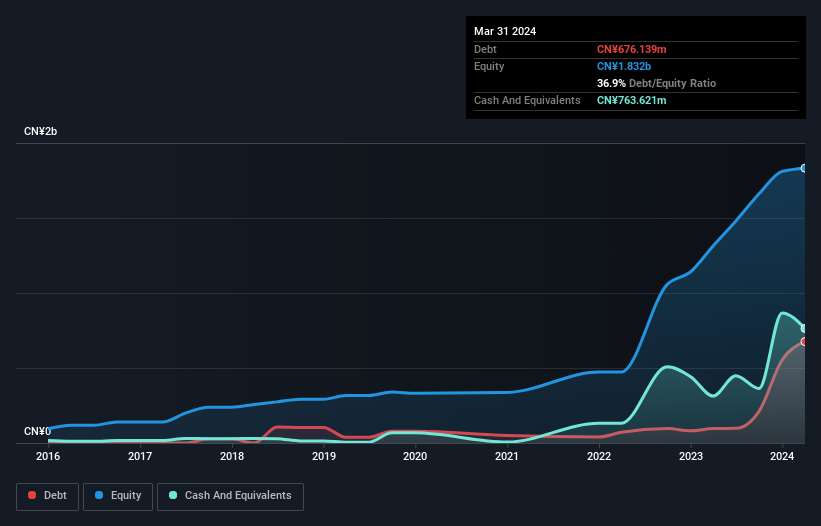The width and height of the screenshot is (821, 526).
Task: Toggle the Debt legend button
Action: tap(48, 496)
